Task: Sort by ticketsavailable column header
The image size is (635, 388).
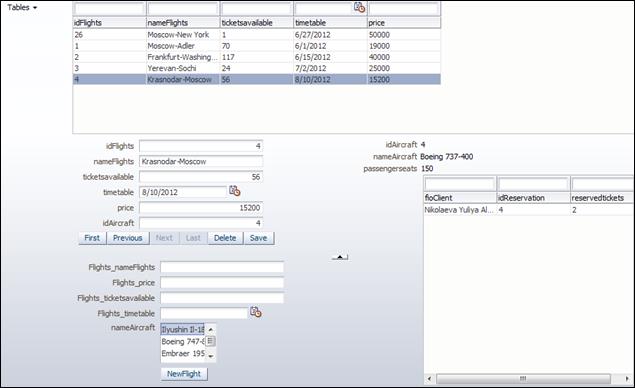Action: click(x=257, y=23)
